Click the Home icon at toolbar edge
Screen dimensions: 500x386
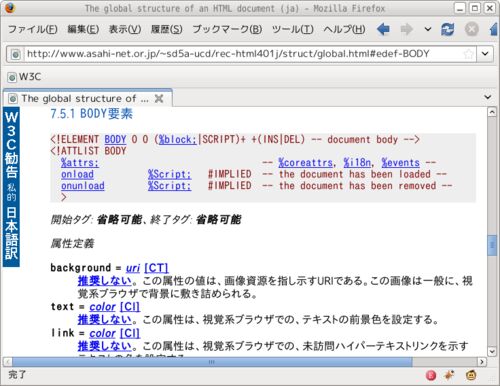pyautogui.click(x=494, y=29)
